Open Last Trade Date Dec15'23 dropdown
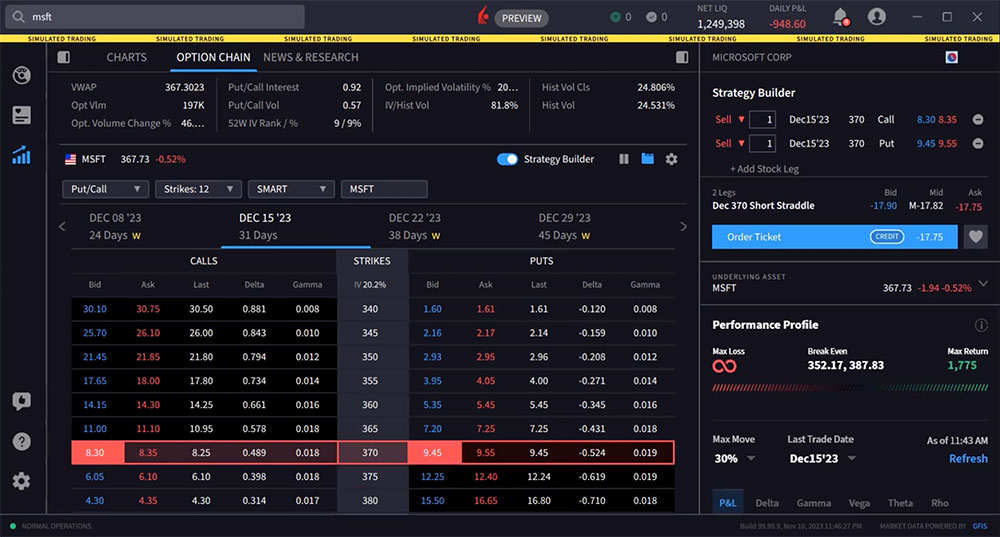Image resolution: width=1000 pixels, height=537 pixels. [822, 459]
